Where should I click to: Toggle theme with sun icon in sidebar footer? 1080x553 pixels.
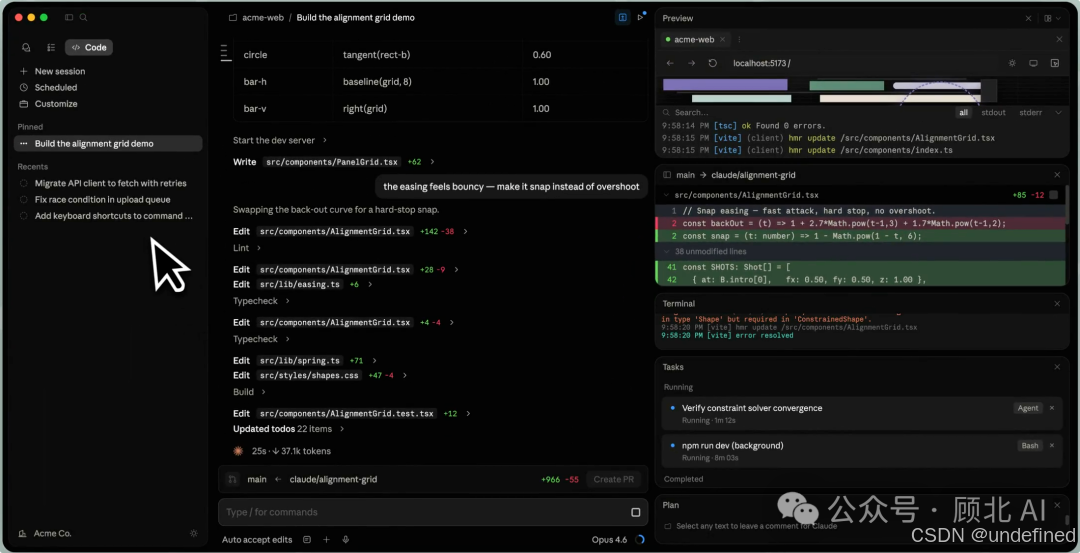[x=194, y=533]
